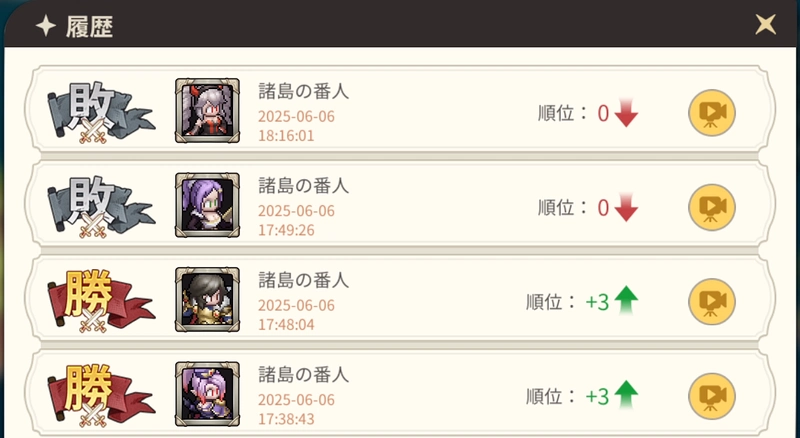800x438 pixels.
Task: Select the 2025-06-06 17:49:26 timestamp
Action: [296, 221]
